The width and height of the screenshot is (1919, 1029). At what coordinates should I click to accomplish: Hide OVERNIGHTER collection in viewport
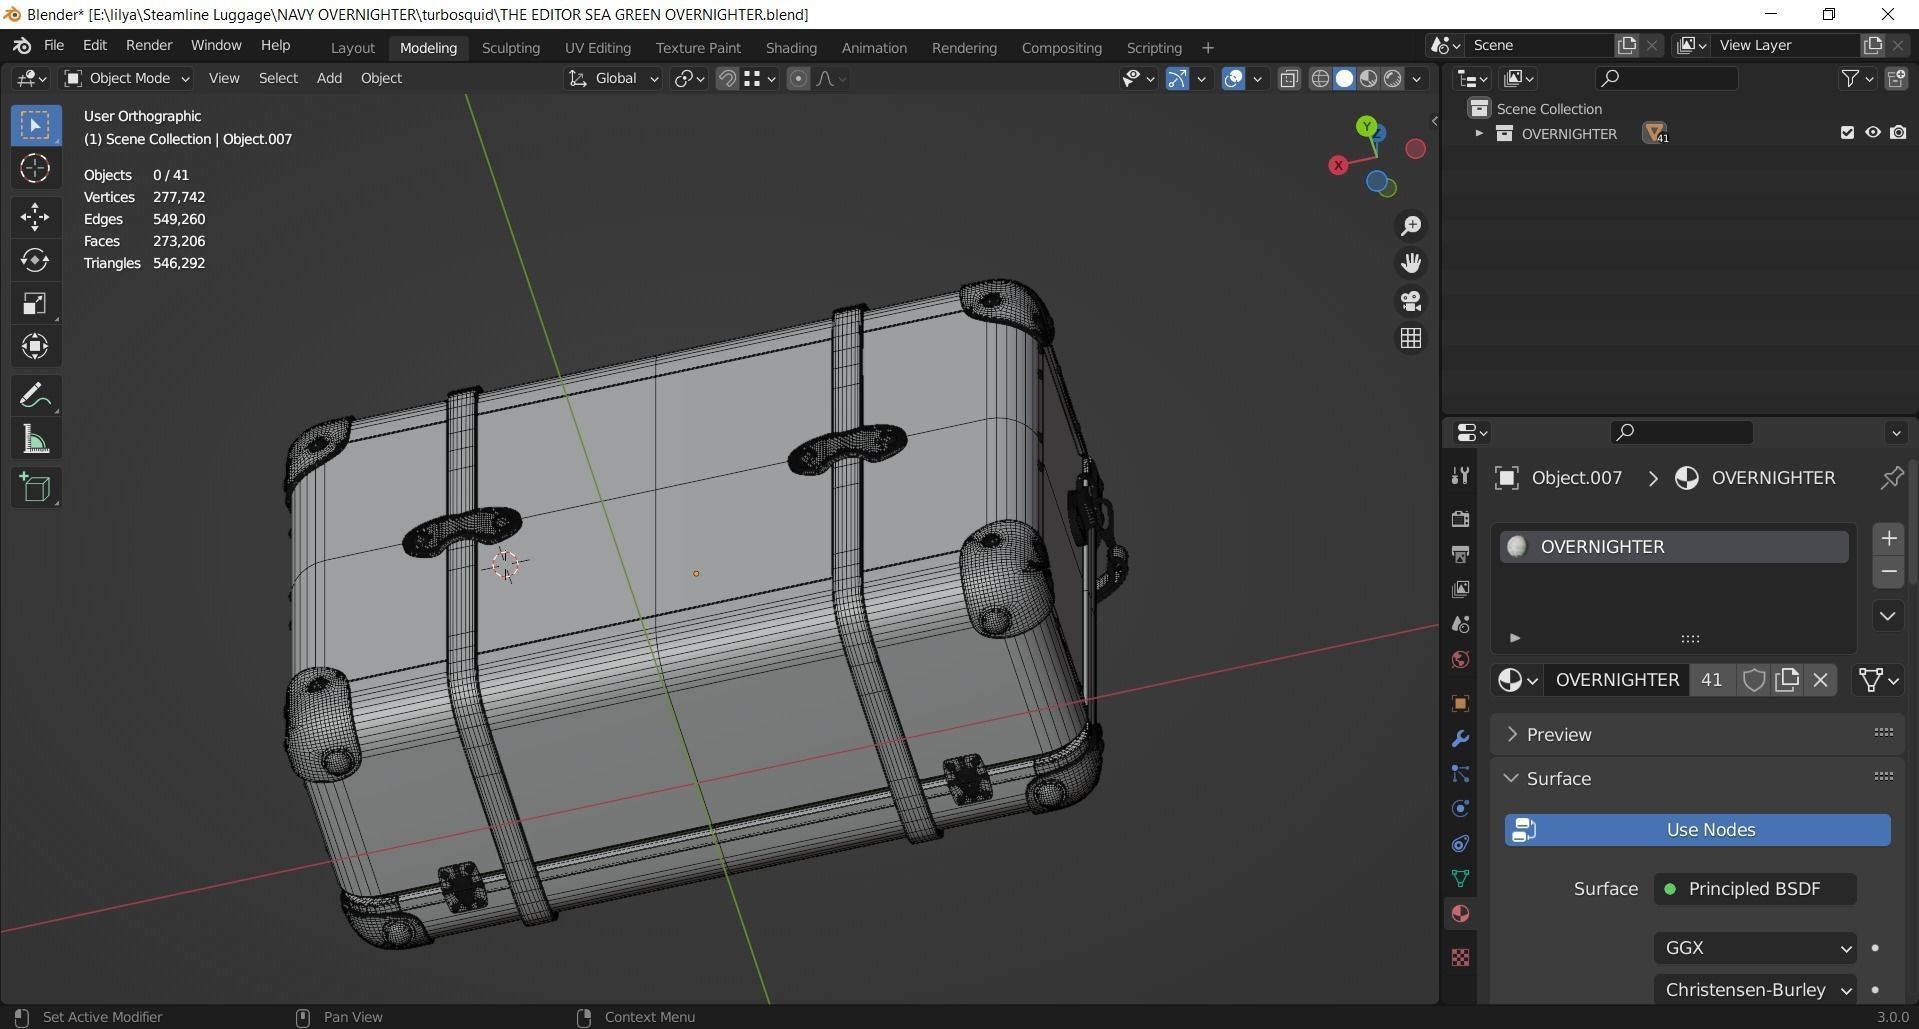click(x=1873, y=133)
